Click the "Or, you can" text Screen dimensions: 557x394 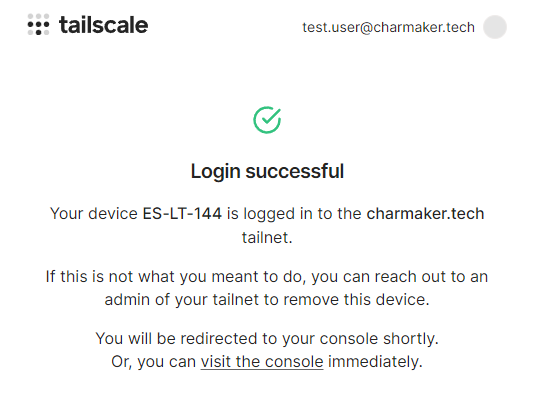click(153, 362)
